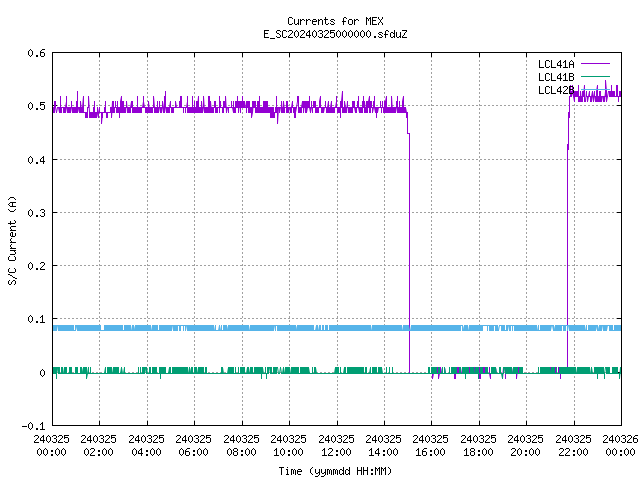The height and width of the screenshot is (480, 640).
Task: Click the 240325 08:00 time tick label
Action: pos(241,446)
